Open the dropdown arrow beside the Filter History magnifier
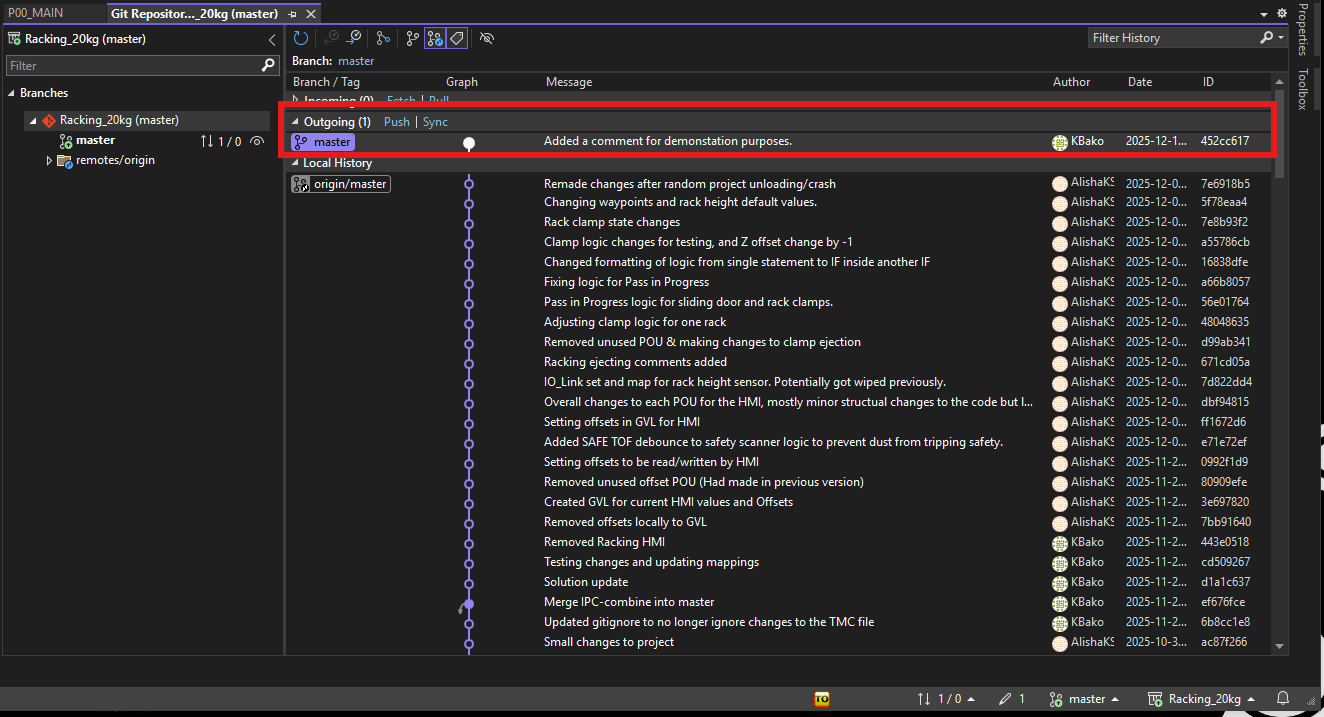This screenshot has width=1324, height=717. coord(1281,38)
